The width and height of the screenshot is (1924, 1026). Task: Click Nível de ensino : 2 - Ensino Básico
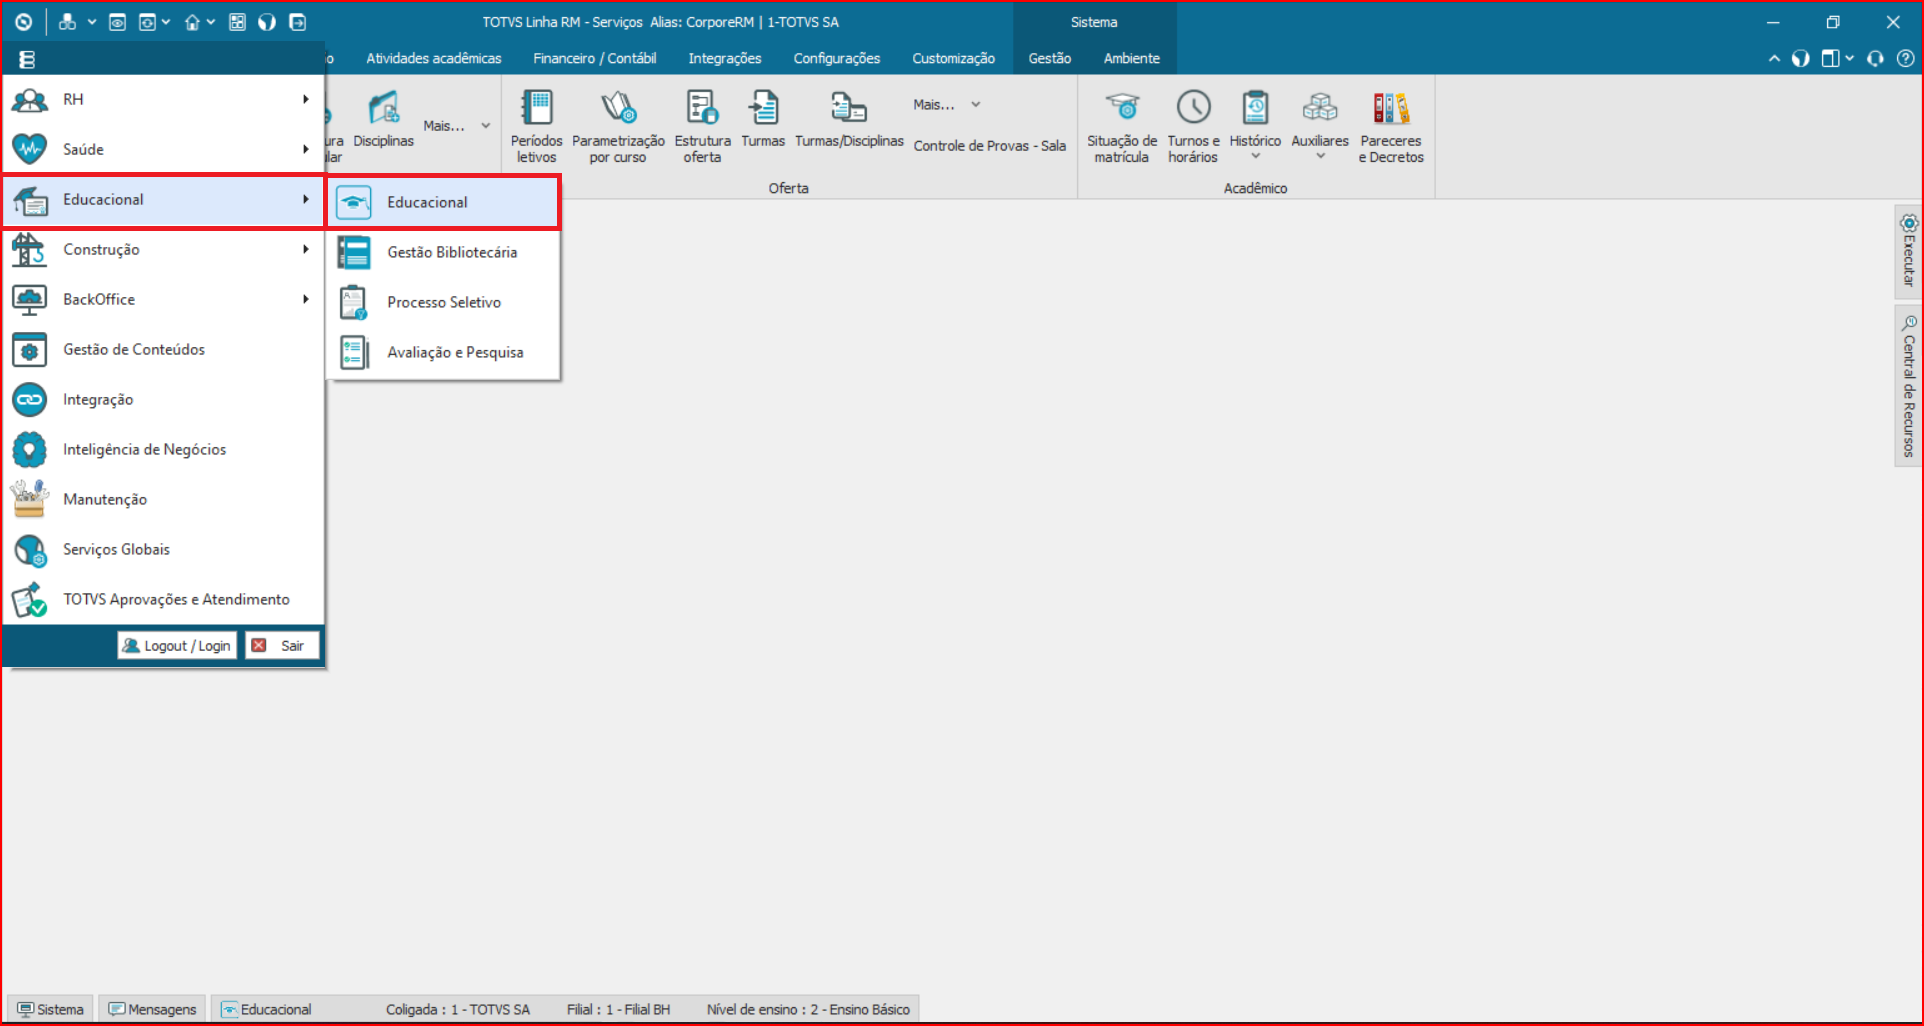(808, 1009)
